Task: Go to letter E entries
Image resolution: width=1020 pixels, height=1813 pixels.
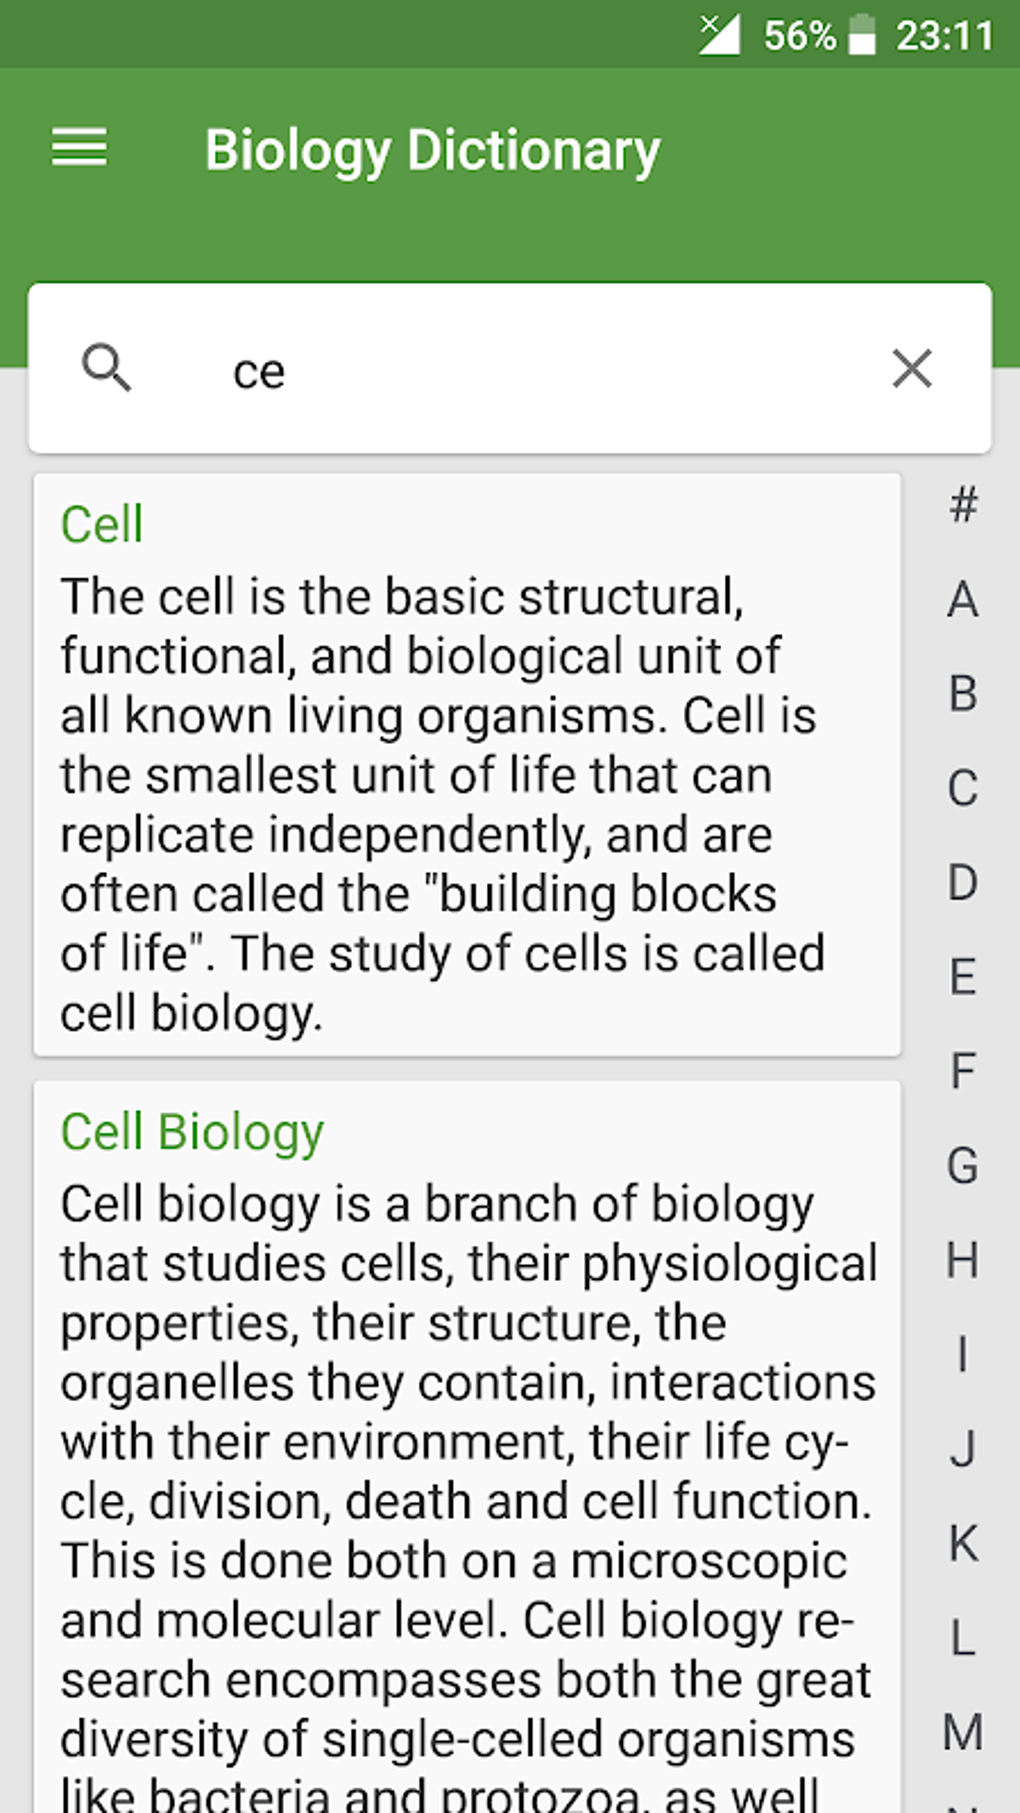Action: pyautogui.click(x=962, y=977)
